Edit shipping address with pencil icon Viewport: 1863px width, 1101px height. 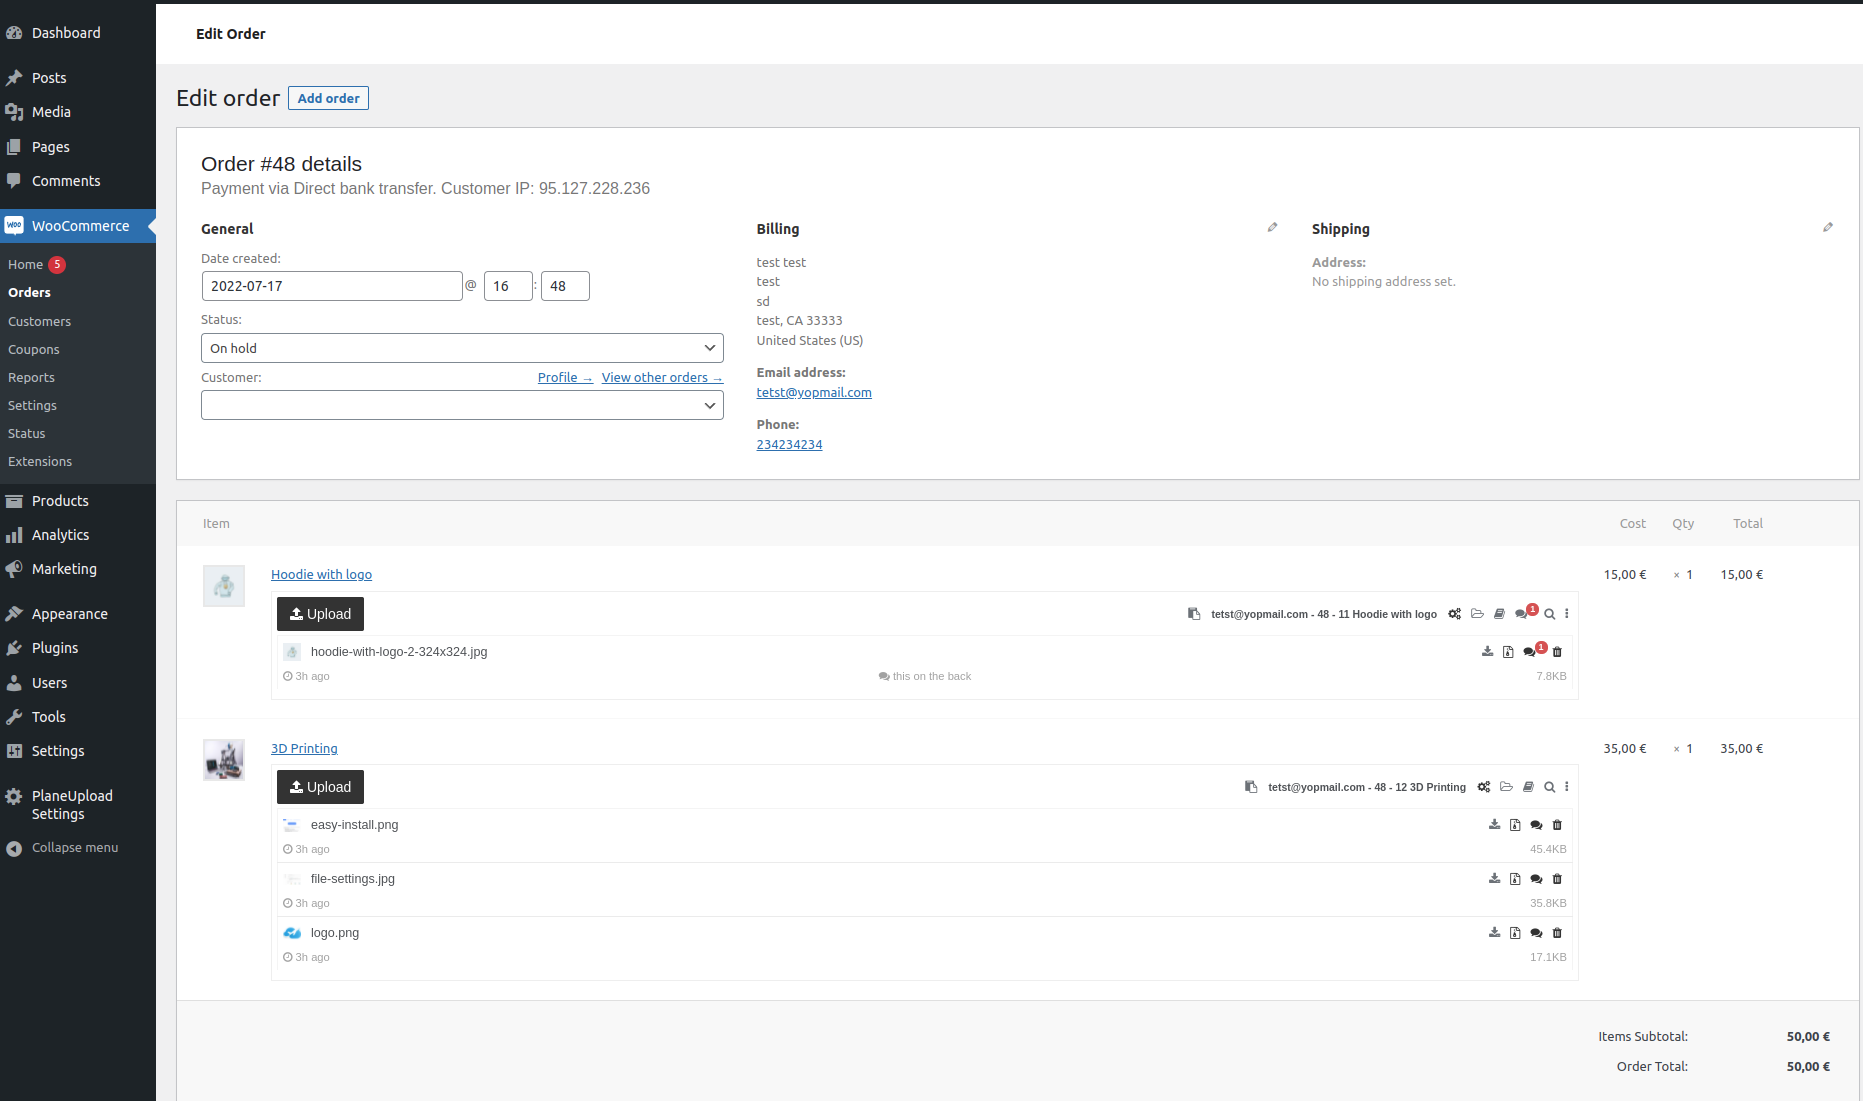(x=1827, y=228)
